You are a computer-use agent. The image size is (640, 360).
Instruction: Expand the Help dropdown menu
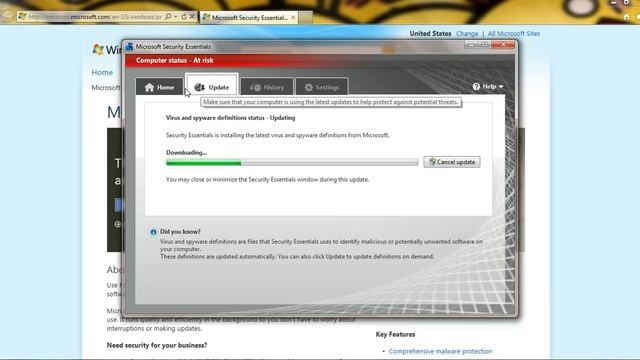[x=488, y=87]
